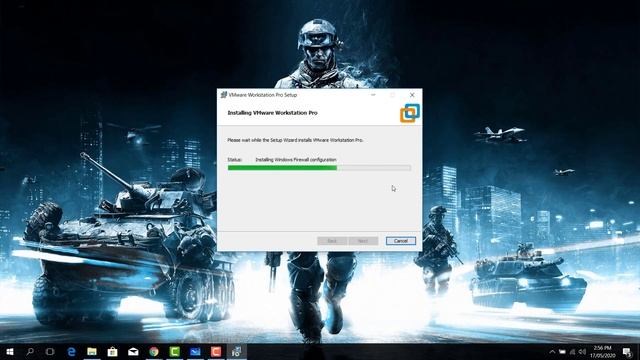Open the Mail app from the taskbar
Image resolution: width=640 pixels, height=360 pixels.
133,351
